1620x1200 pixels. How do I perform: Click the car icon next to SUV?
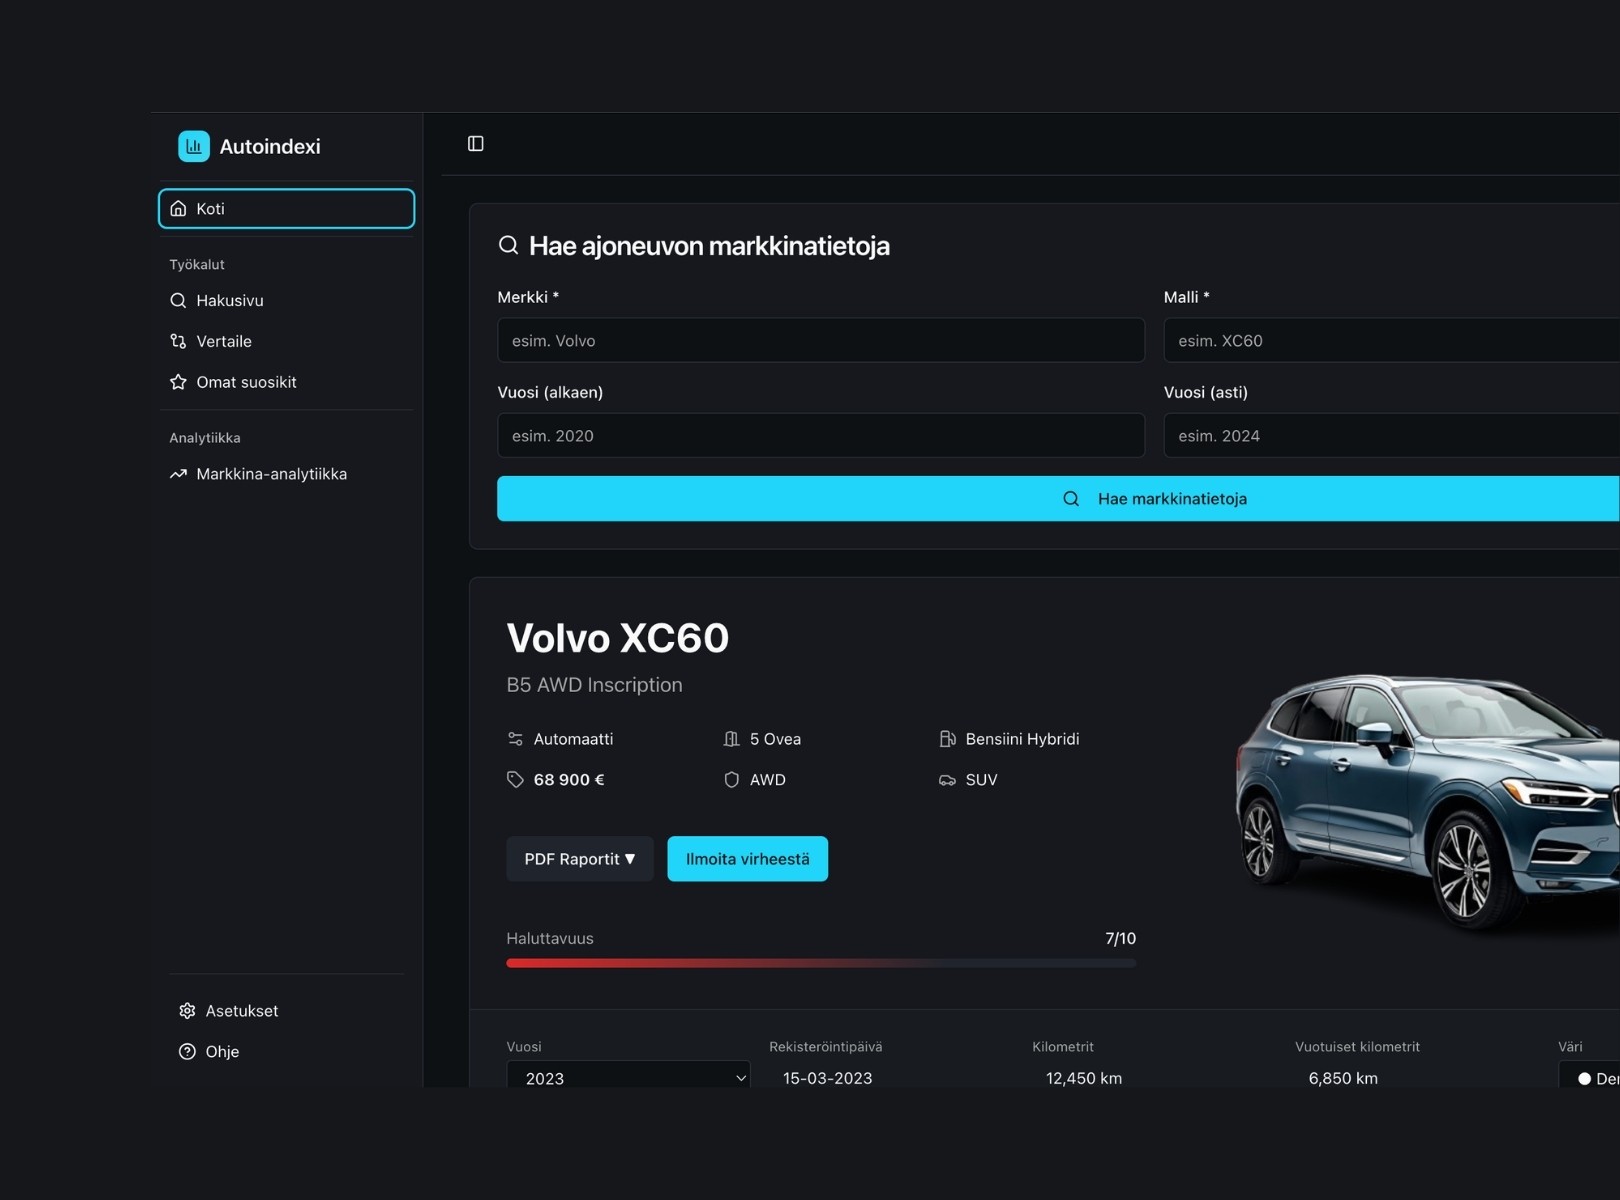point(947,780)
